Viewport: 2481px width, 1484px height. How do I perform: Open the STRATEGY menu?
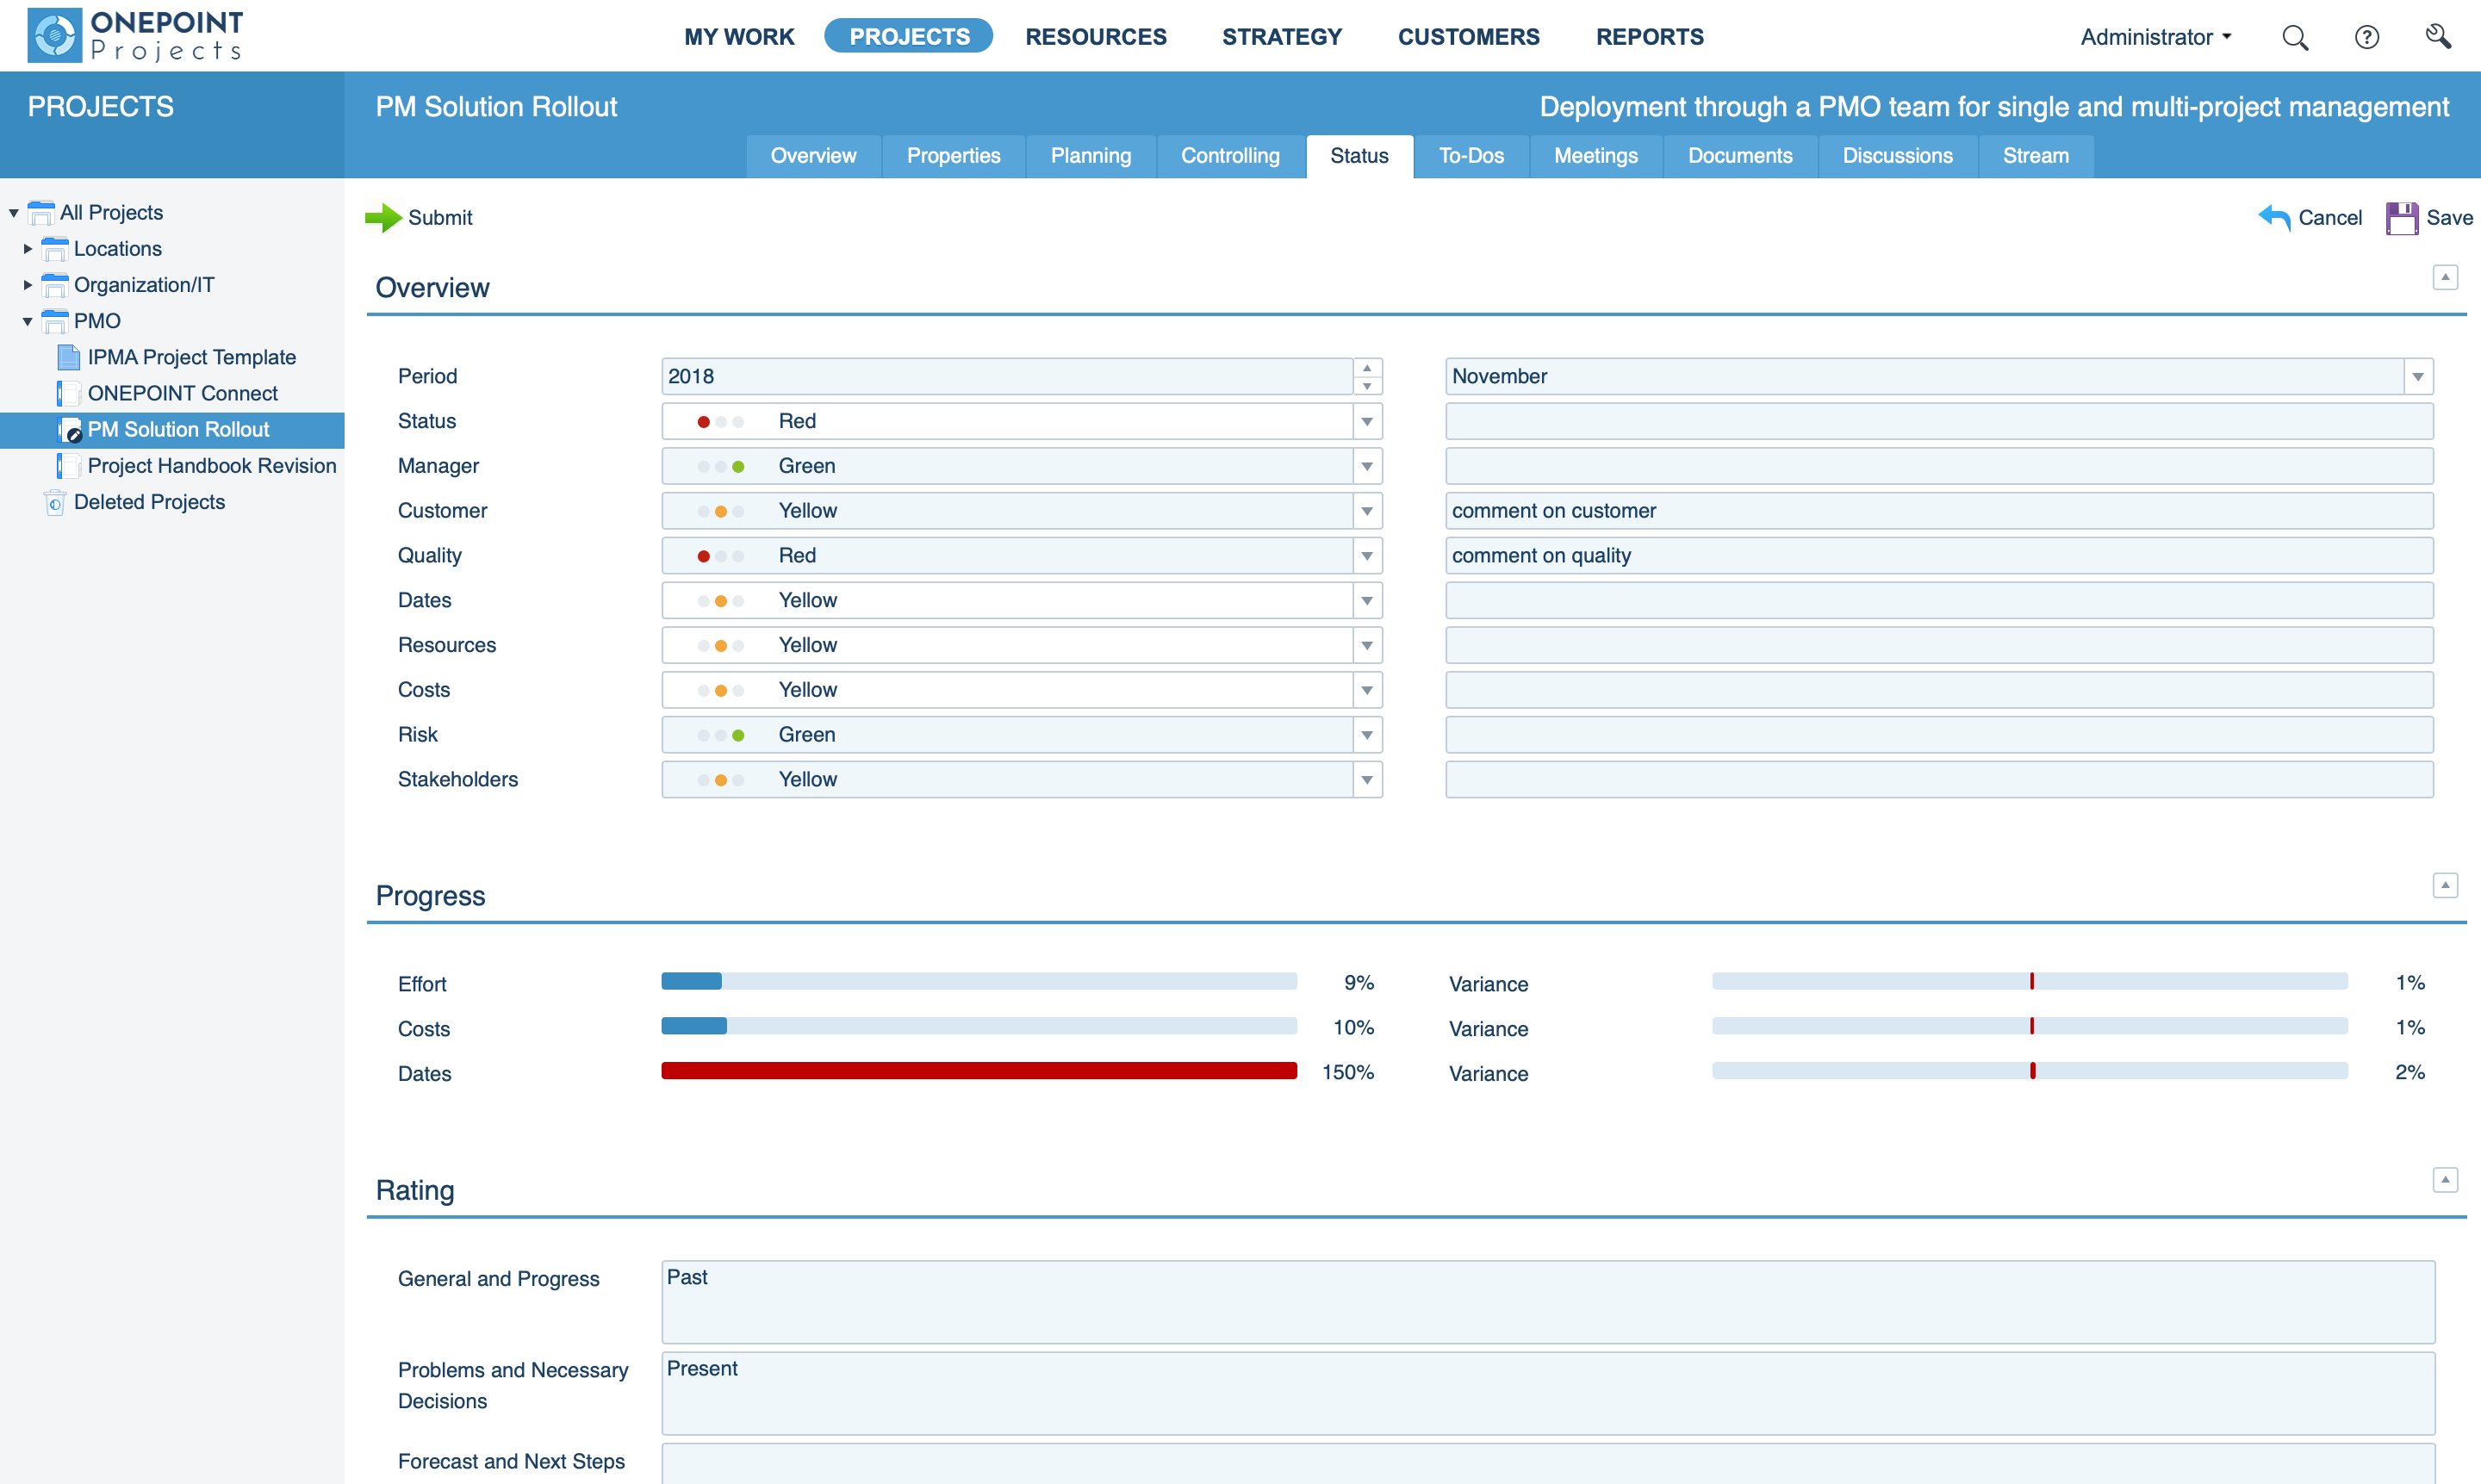coord(1282,37)
